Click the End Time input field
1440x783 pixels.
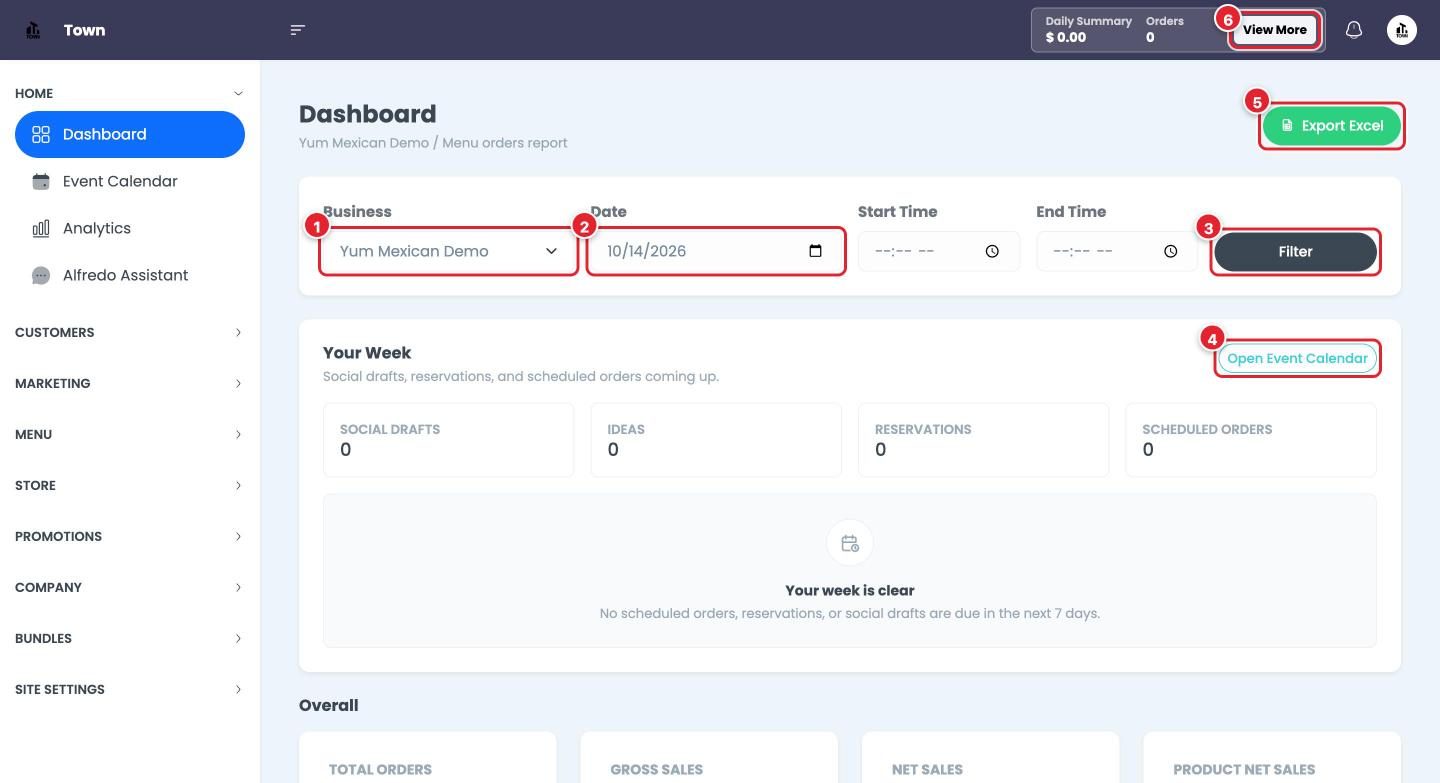click(x=1117, y=251)
